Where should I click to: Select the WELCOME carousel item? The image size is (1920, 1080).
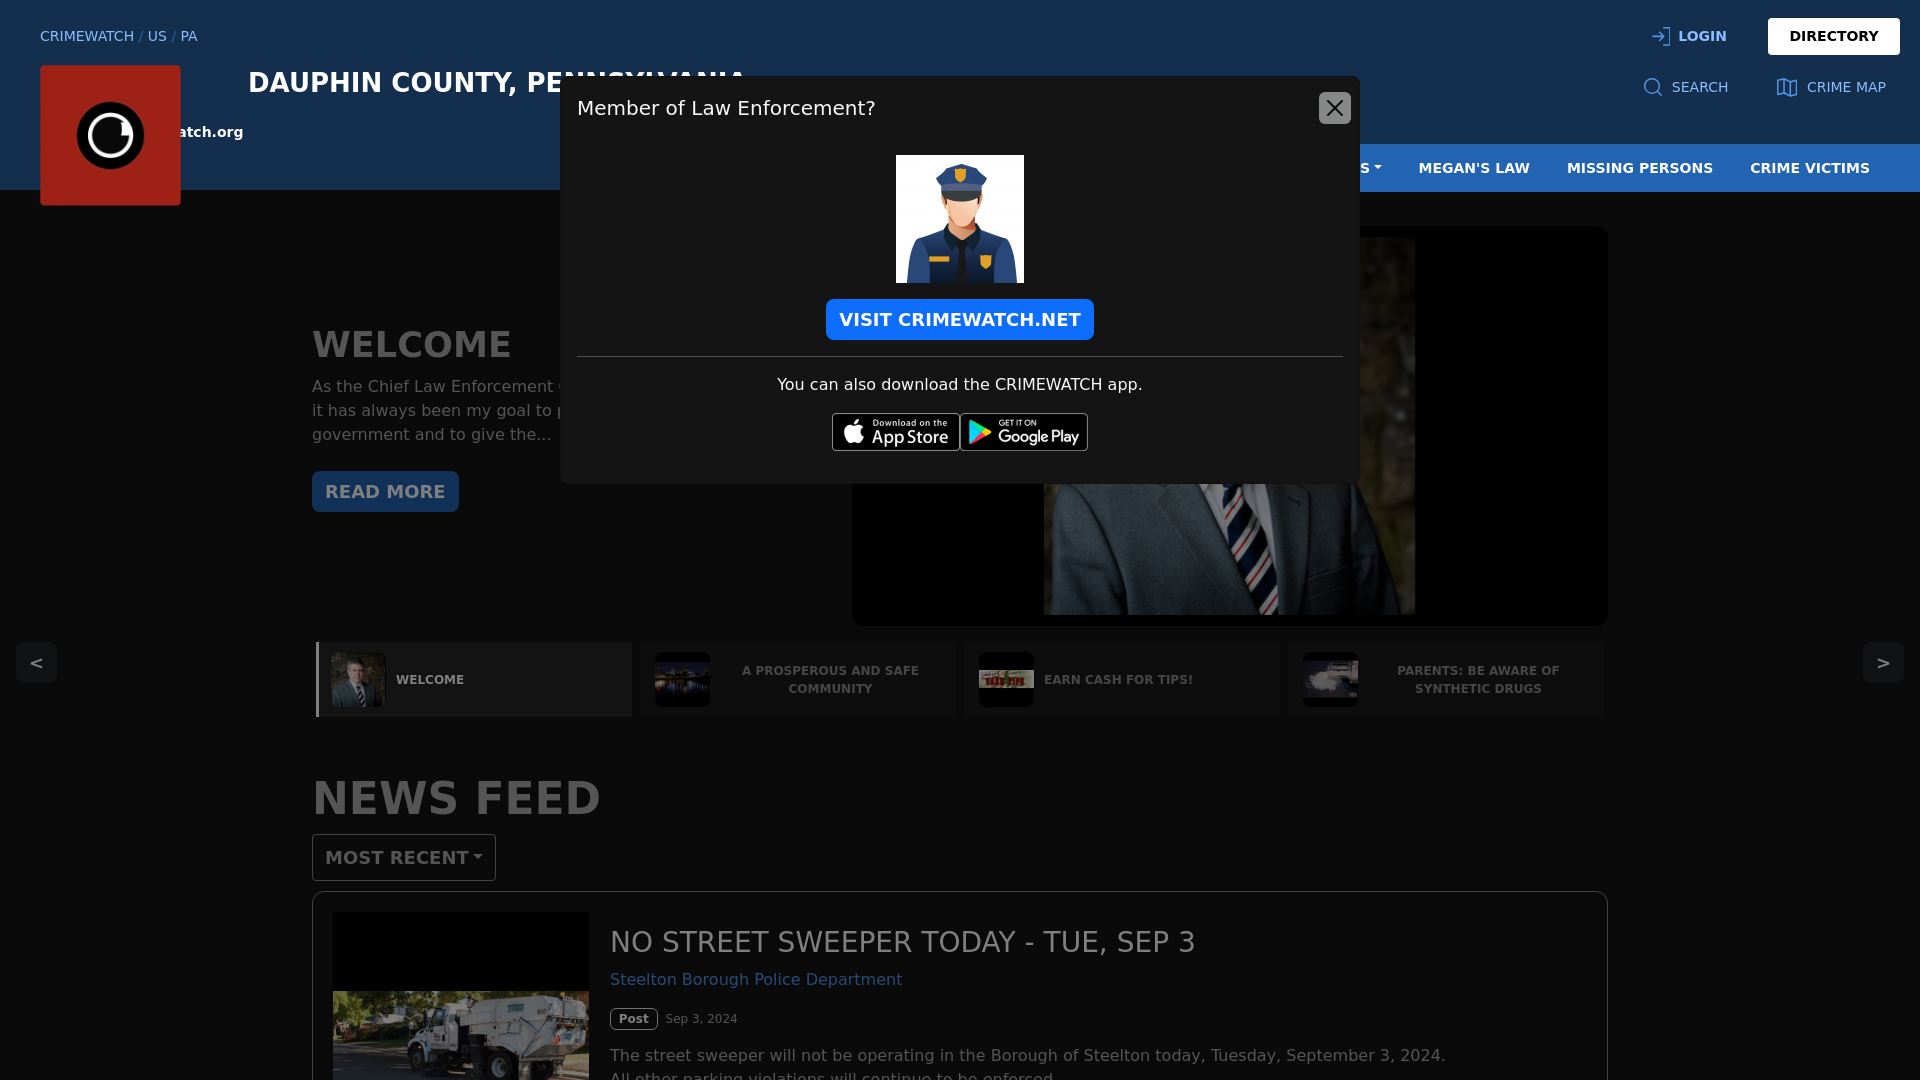click(x=474, y=680)
